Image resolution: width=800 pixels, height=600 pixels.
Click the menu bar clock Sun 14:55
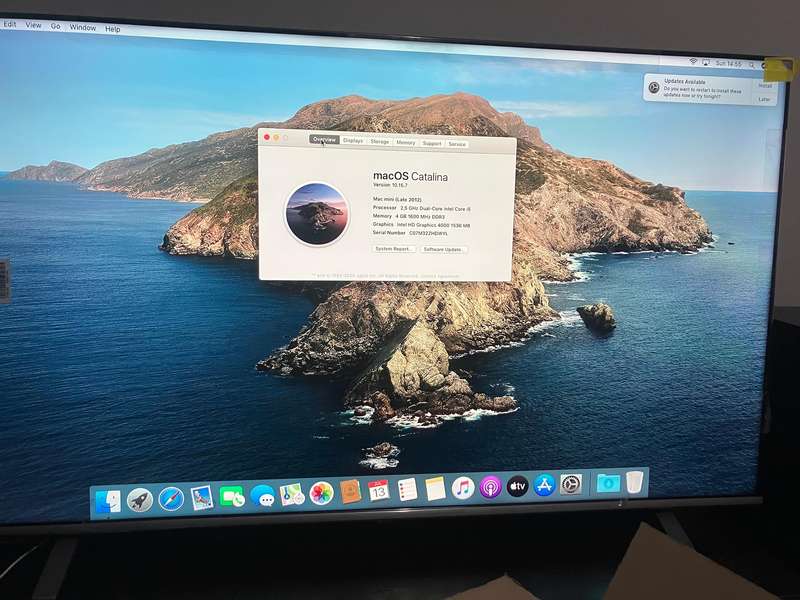click(x=728, y=64)
